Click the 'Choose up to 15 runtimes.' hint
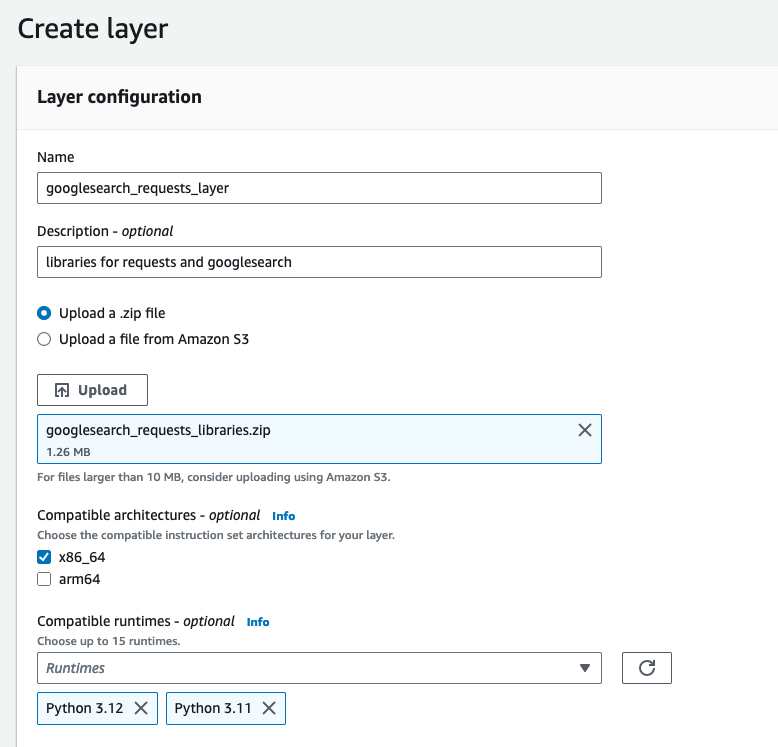This screenshot has height=747, width=778. pos(109,641)
